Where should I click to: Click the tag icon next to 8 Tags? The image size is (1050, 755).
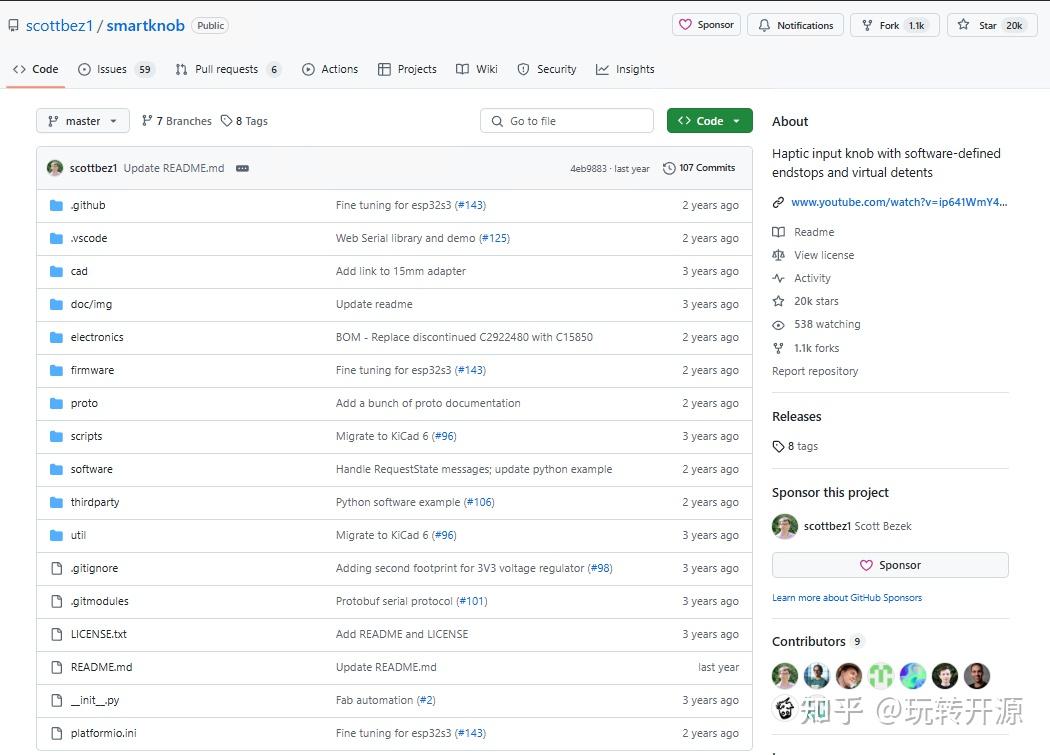(x=226, y=121)
